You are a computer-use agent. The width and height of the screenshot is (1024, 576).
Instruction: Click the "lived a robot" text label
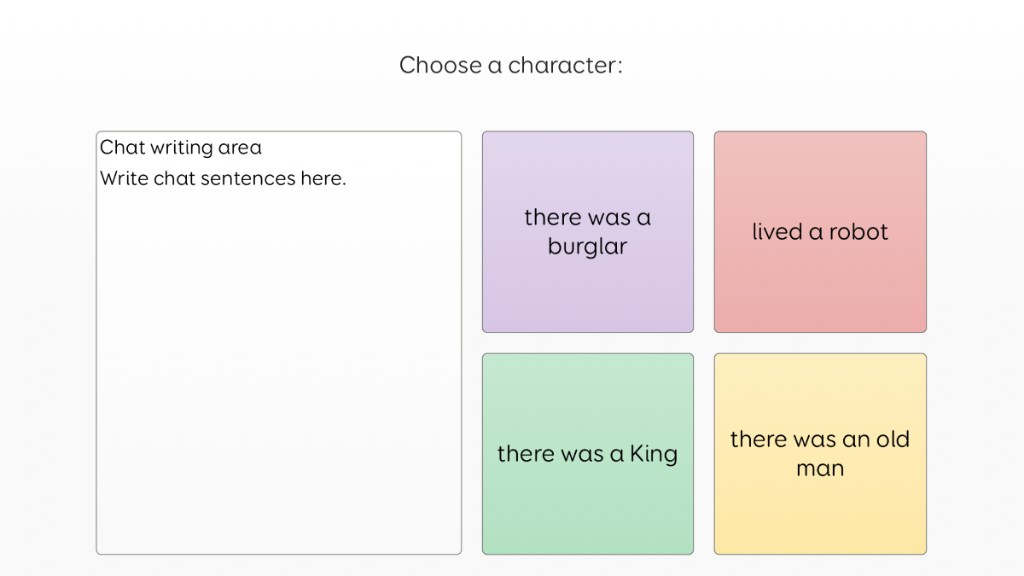[x=820, y=232]
